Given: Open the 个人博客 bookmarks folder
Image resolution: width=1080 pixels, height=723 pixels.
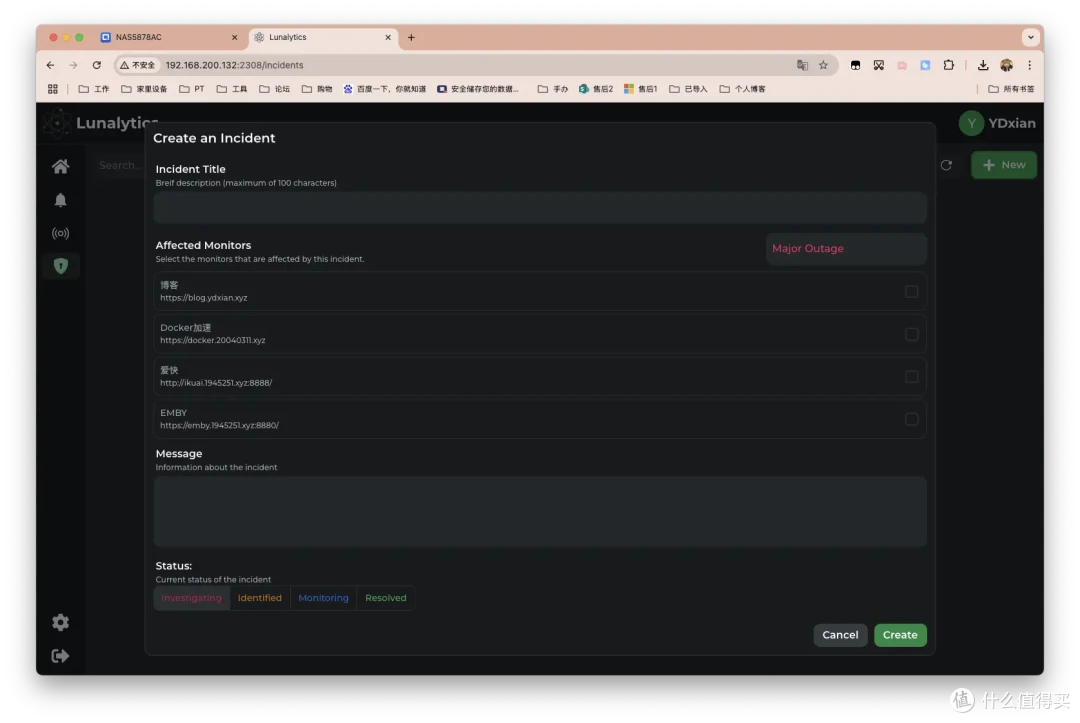Looking at the screenshot, I should [742, 89].
